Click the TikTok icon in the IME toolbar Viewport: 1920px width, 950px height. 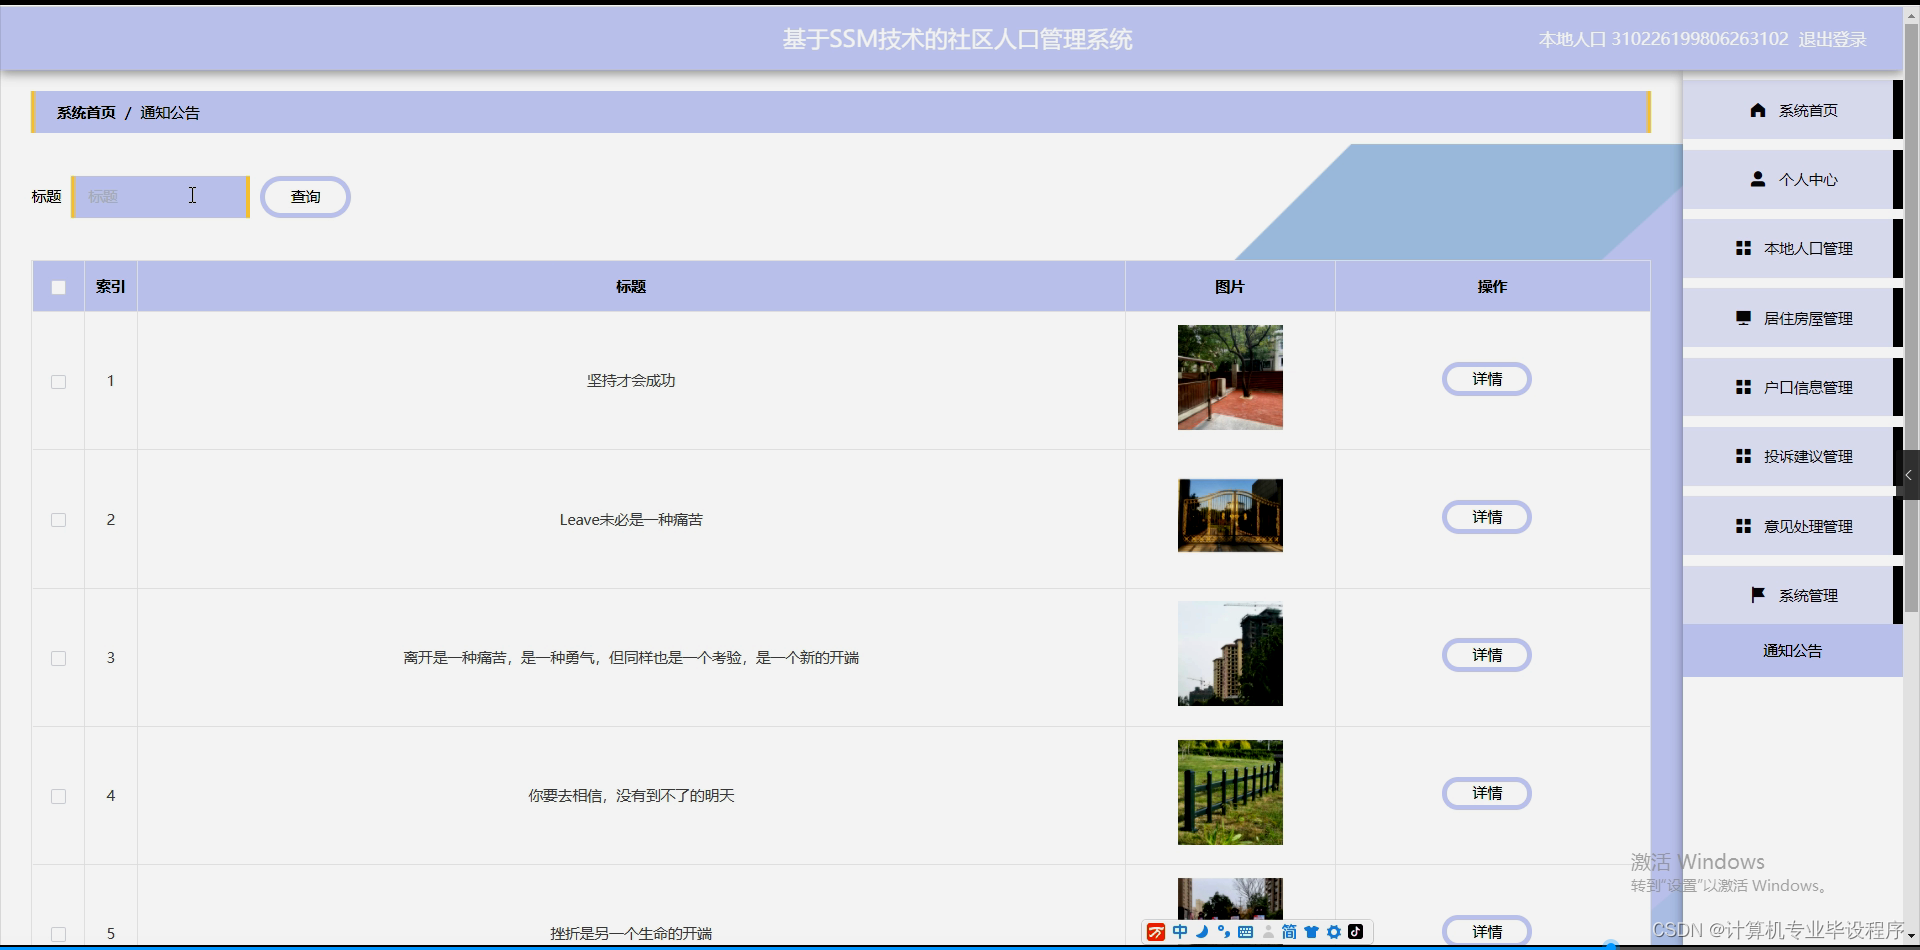tap(1357, 932)
